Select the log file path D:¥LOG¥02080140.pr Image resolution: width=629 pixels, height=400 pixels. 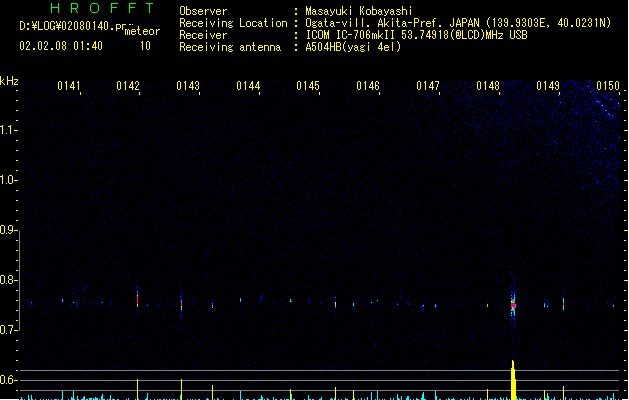tap(73, 26)
